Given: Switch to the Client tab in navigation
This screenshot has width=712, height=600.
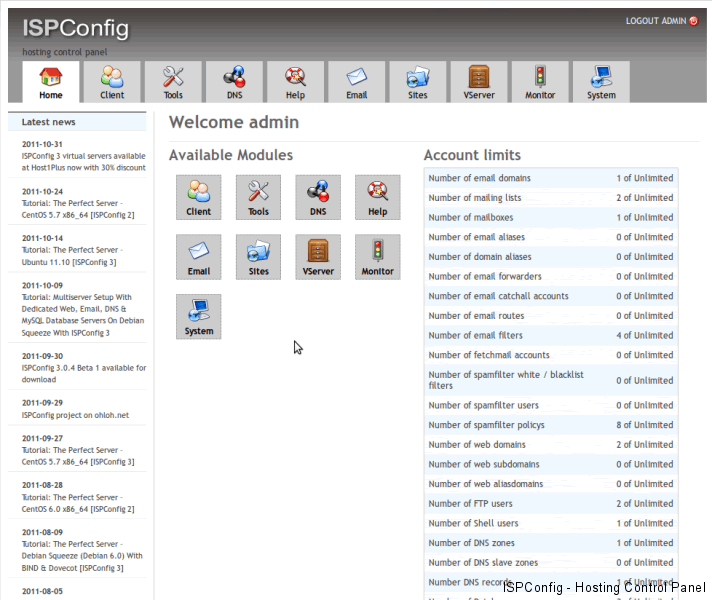Looking at the screenshot, I should (x=112, y=82).
